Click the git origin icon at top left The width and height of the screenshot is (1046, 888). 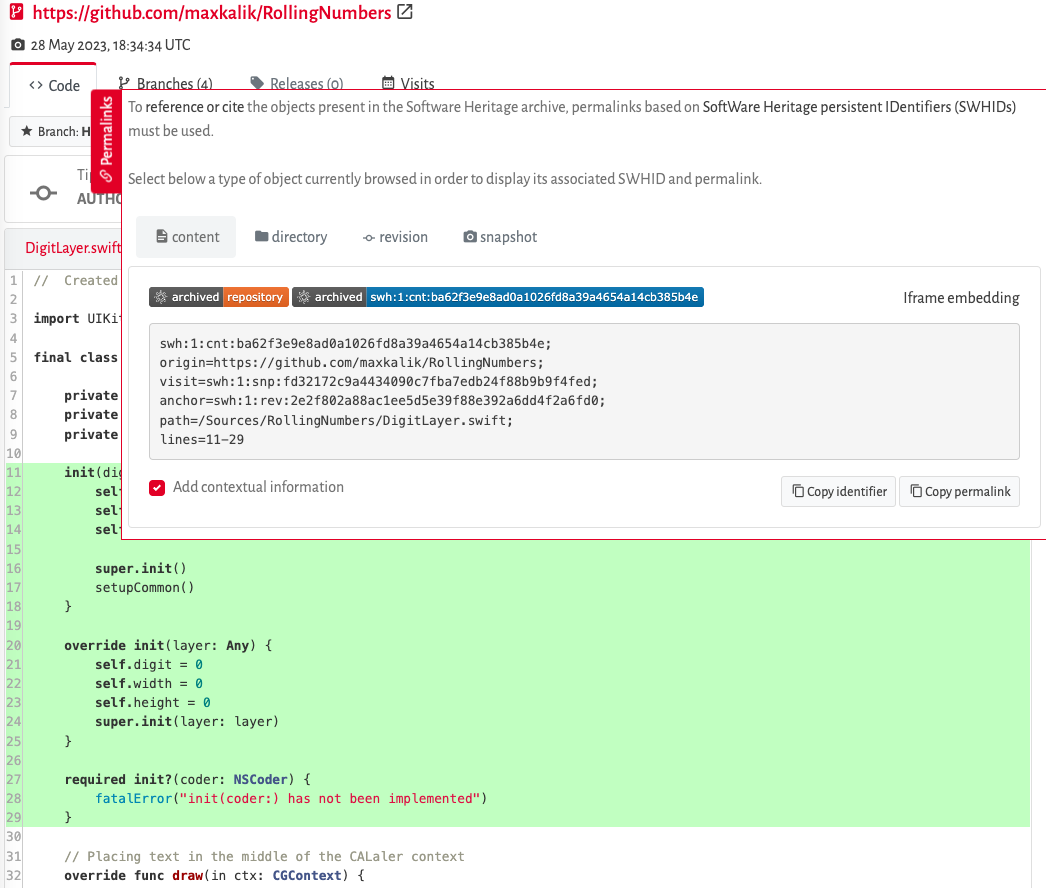[x=16, y=13]
